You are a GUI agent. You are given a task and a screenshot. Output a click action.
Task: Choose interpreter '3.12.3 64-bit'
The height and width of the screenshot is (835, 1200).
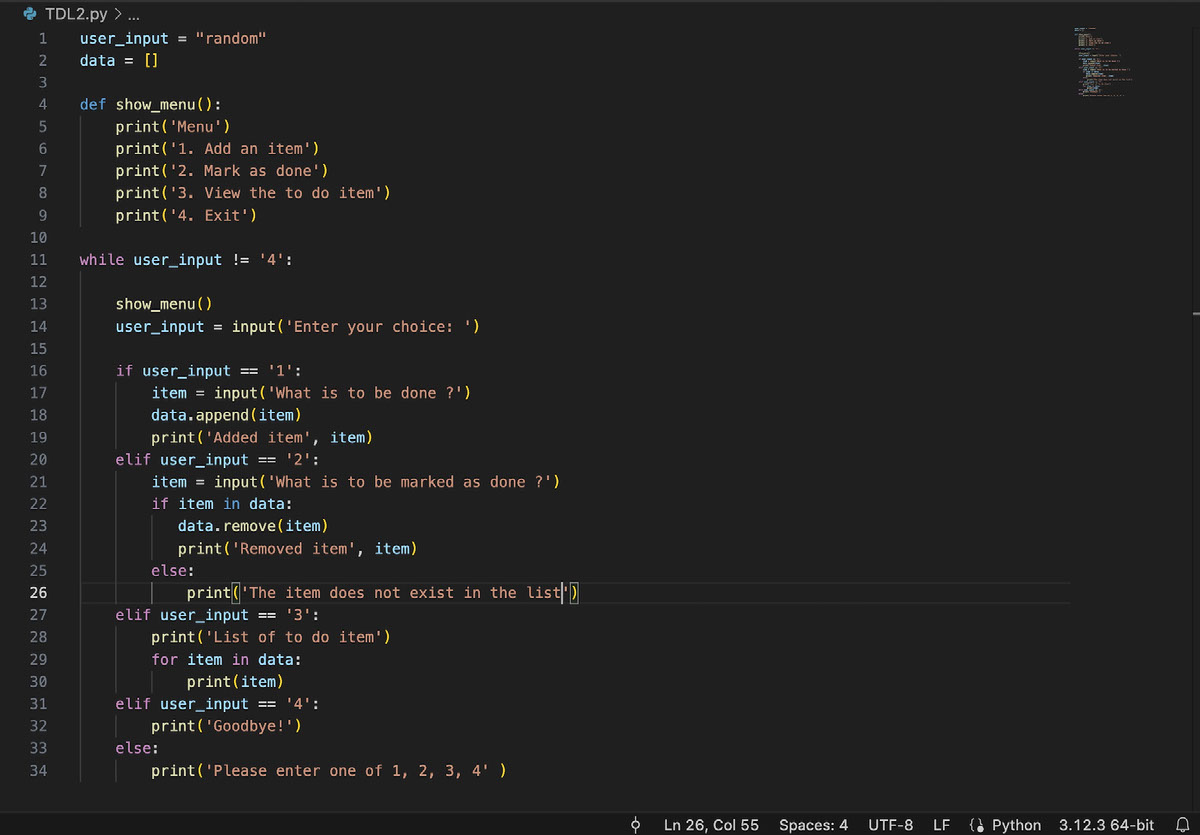pyautogui.click(x=1106, y=825)
